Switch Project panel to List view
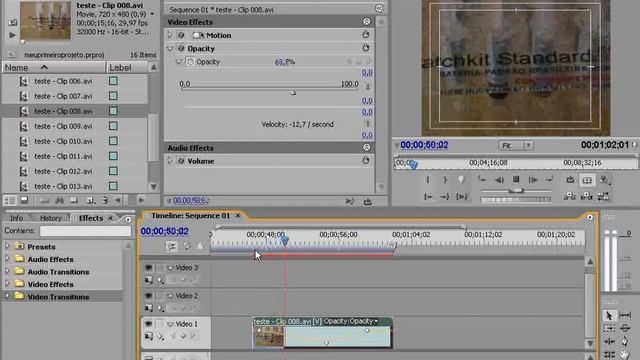This screenshot has width=640, height=360. tap(9, 200)
